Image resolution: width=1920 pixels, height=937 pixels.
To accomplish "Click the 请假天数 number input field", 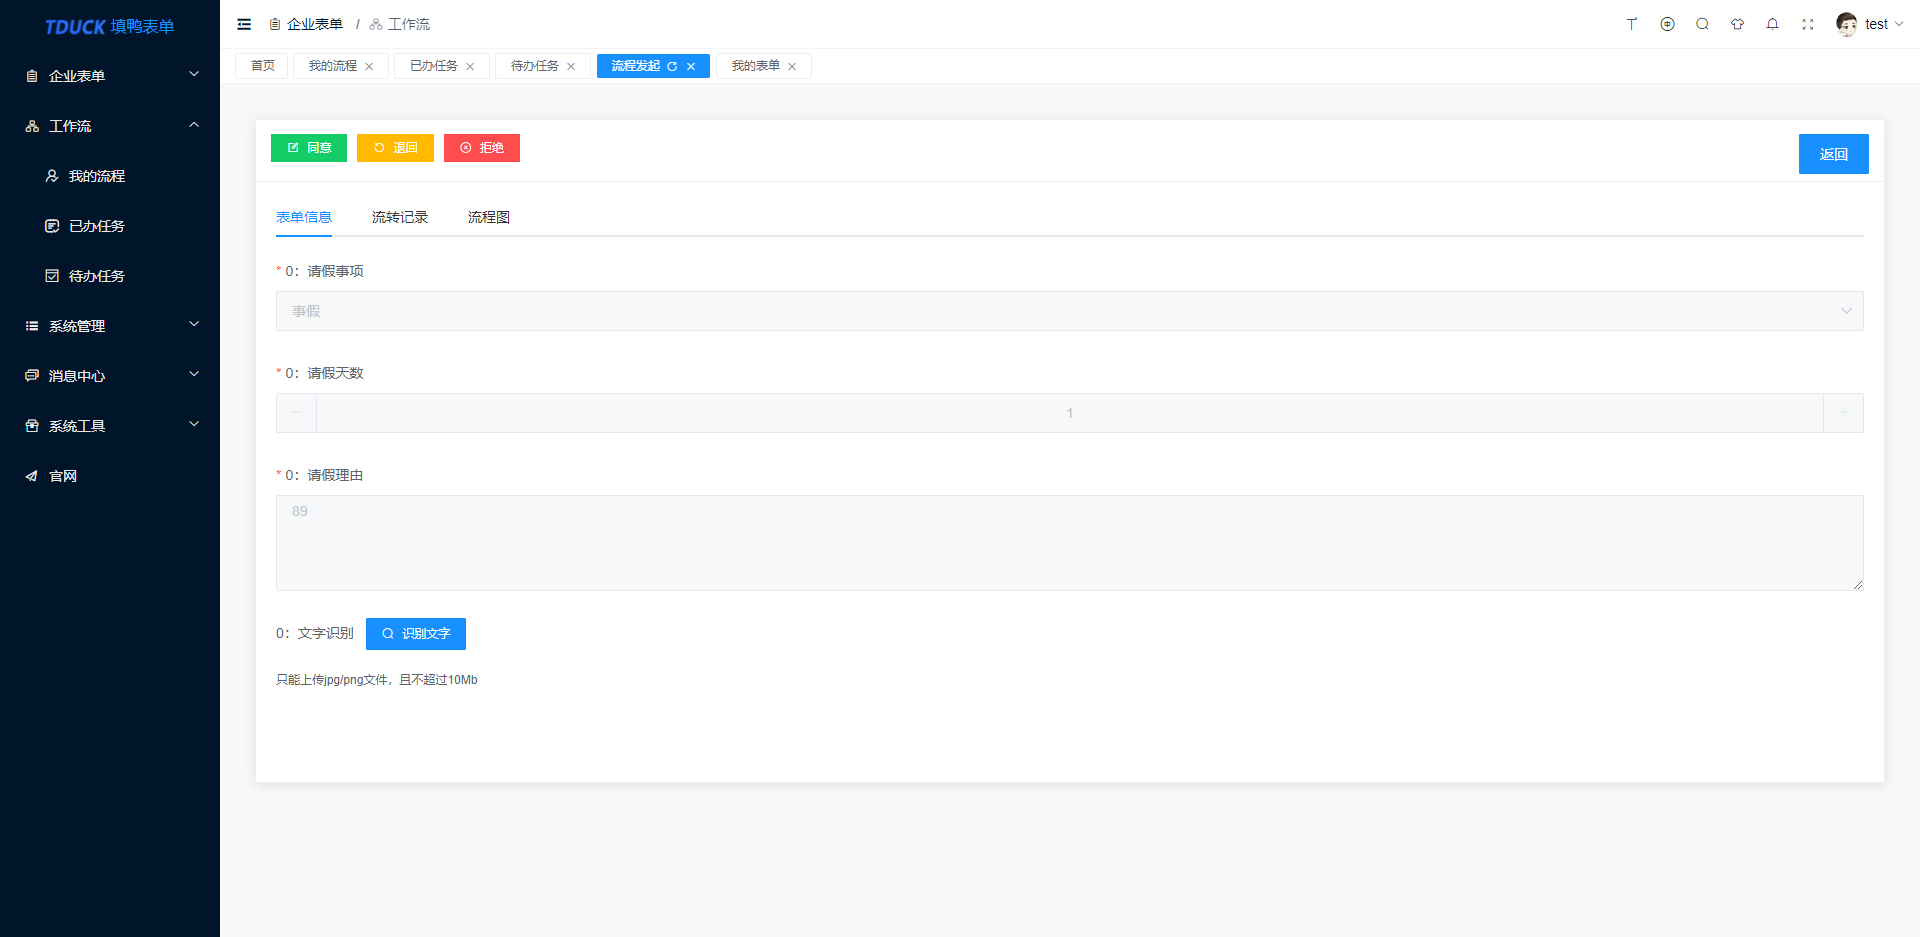I will coord(1070,413).
